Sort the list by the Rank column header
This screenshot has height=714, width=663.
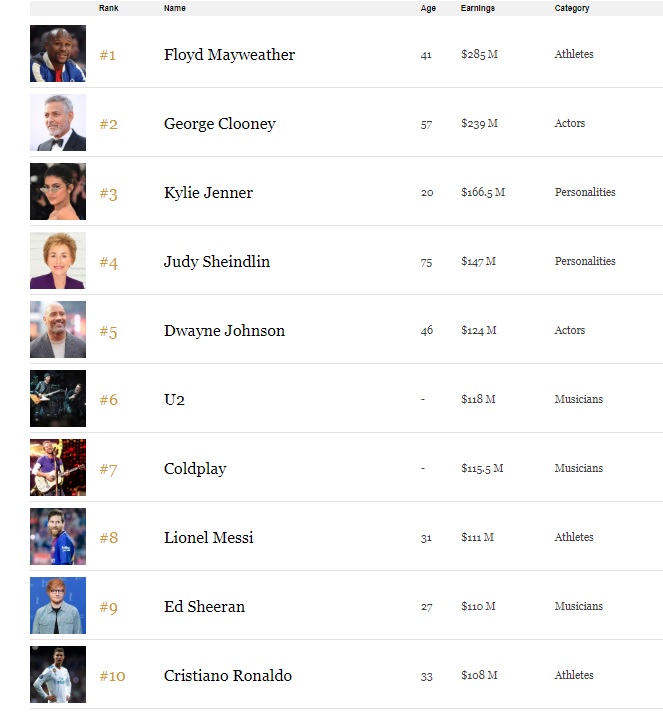(108, 8)
